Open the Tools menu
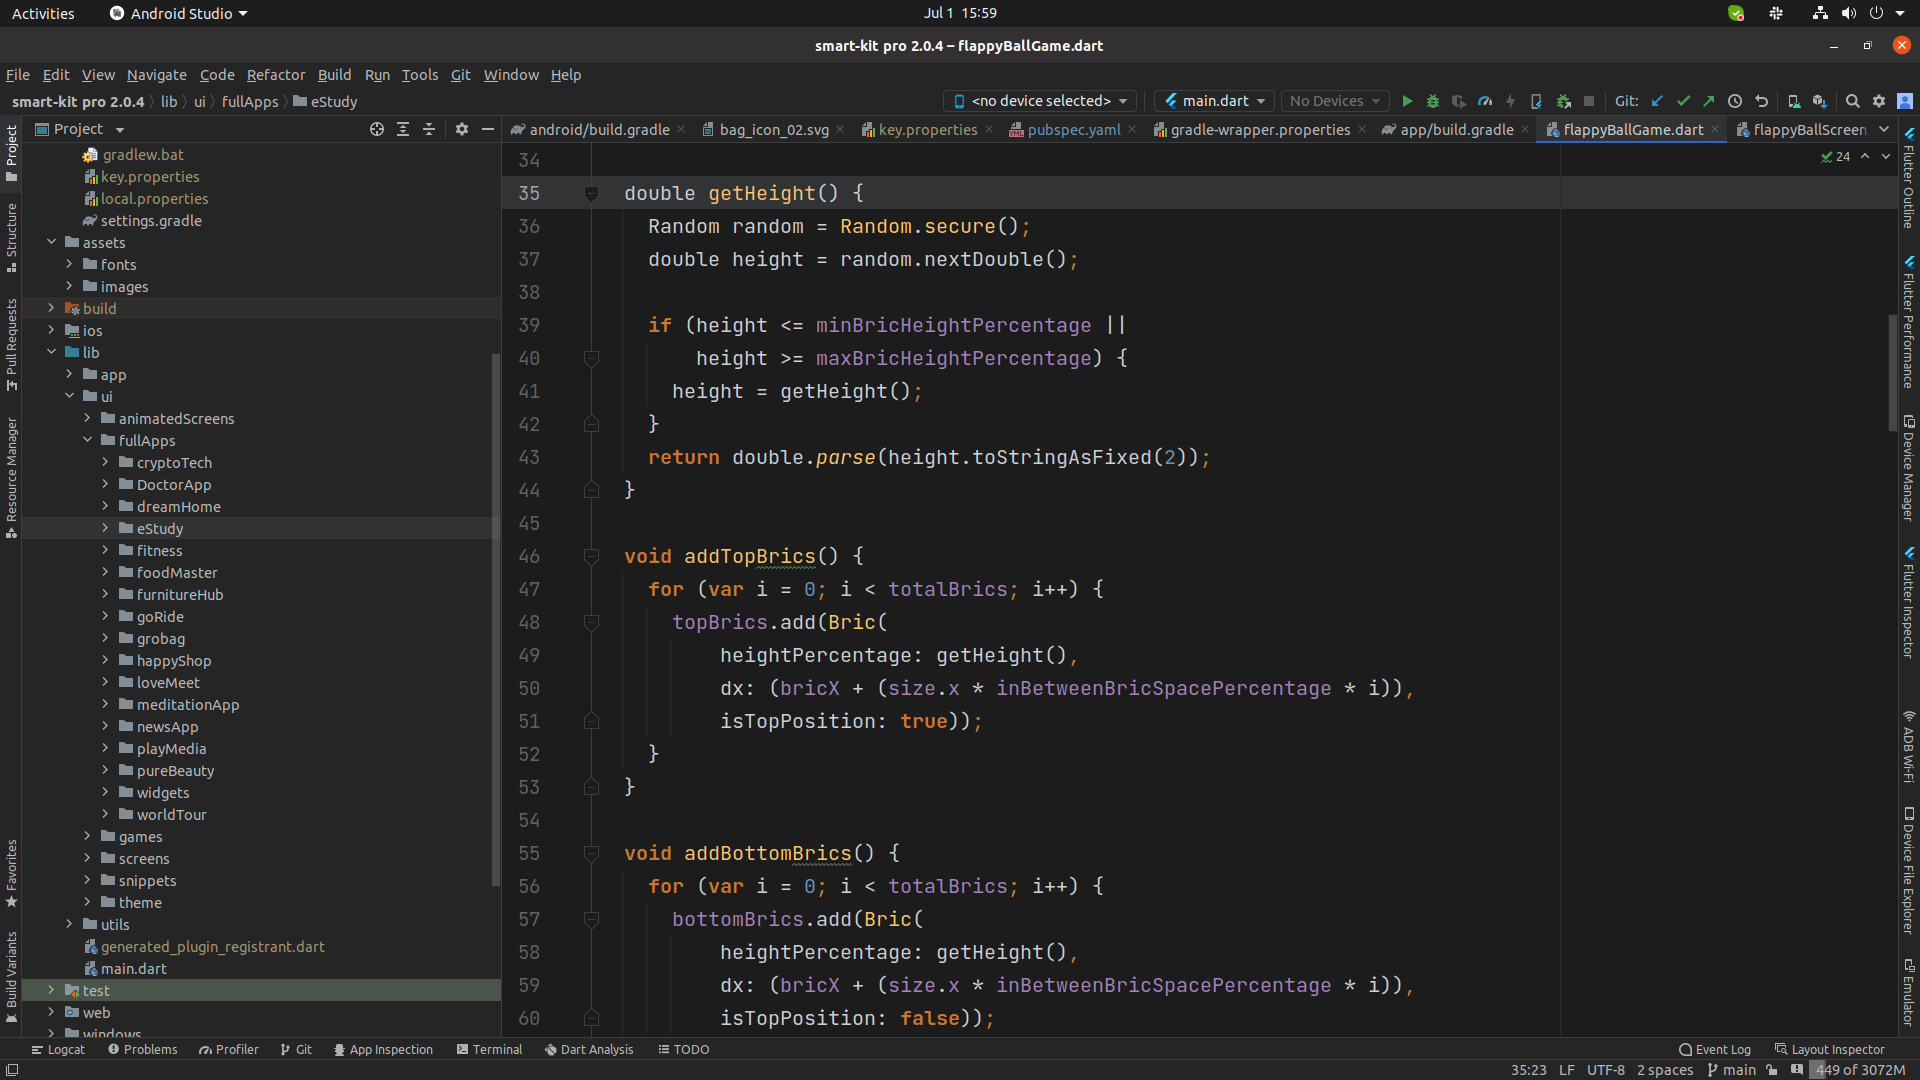 420,75
